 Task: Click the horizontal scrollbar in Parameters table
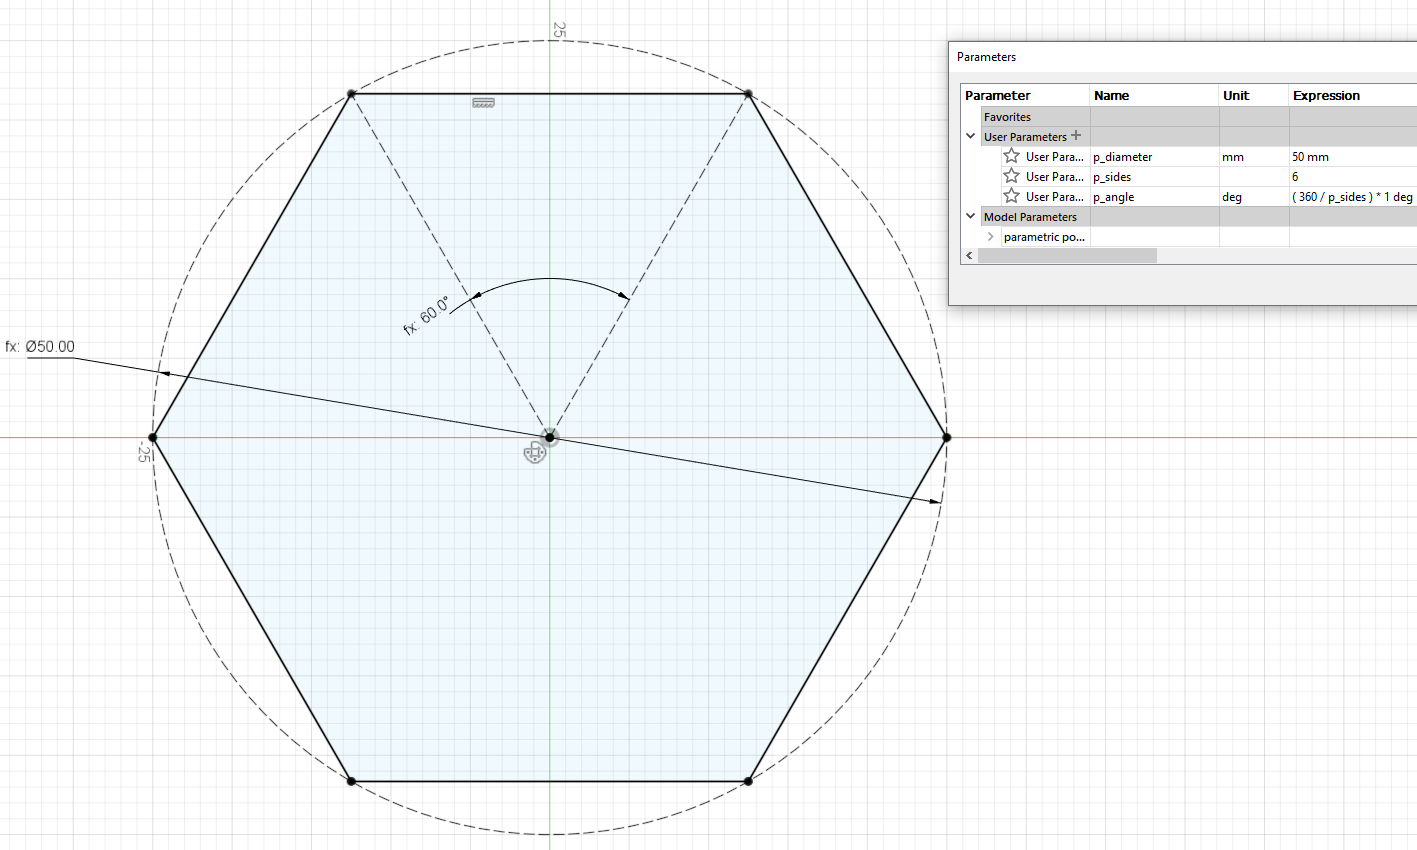(x=1067, y=256)
